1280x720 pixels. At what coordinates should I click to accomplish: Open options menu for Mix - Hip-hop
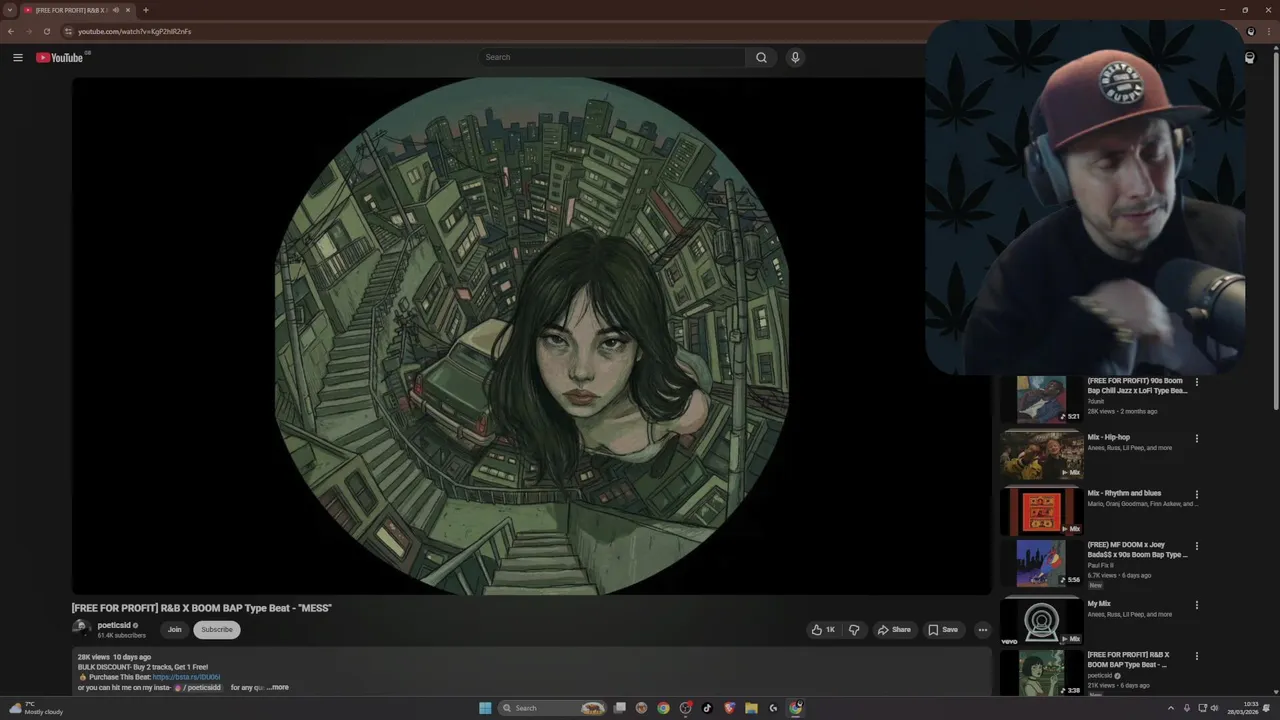click(x=1196, y=438)
